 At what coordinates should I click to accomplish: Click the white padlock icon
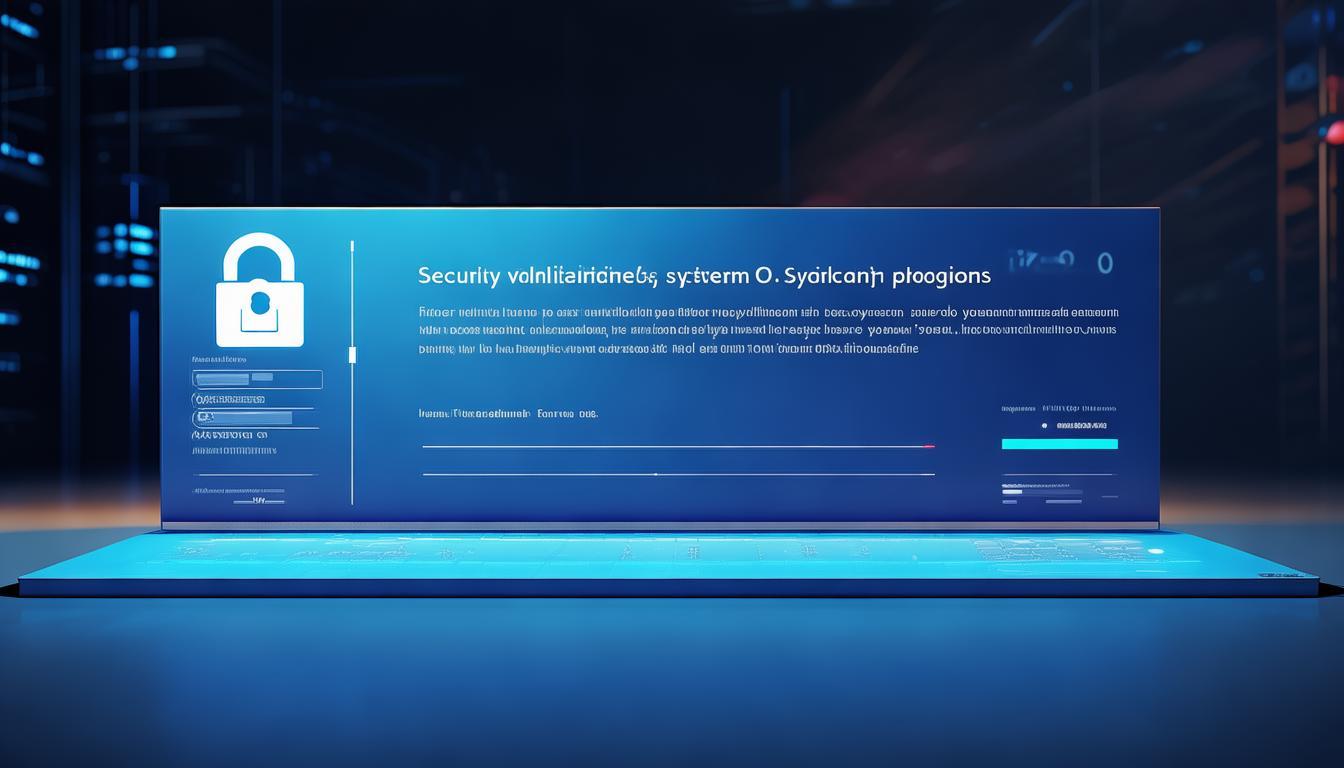click(x=260, y=290)
